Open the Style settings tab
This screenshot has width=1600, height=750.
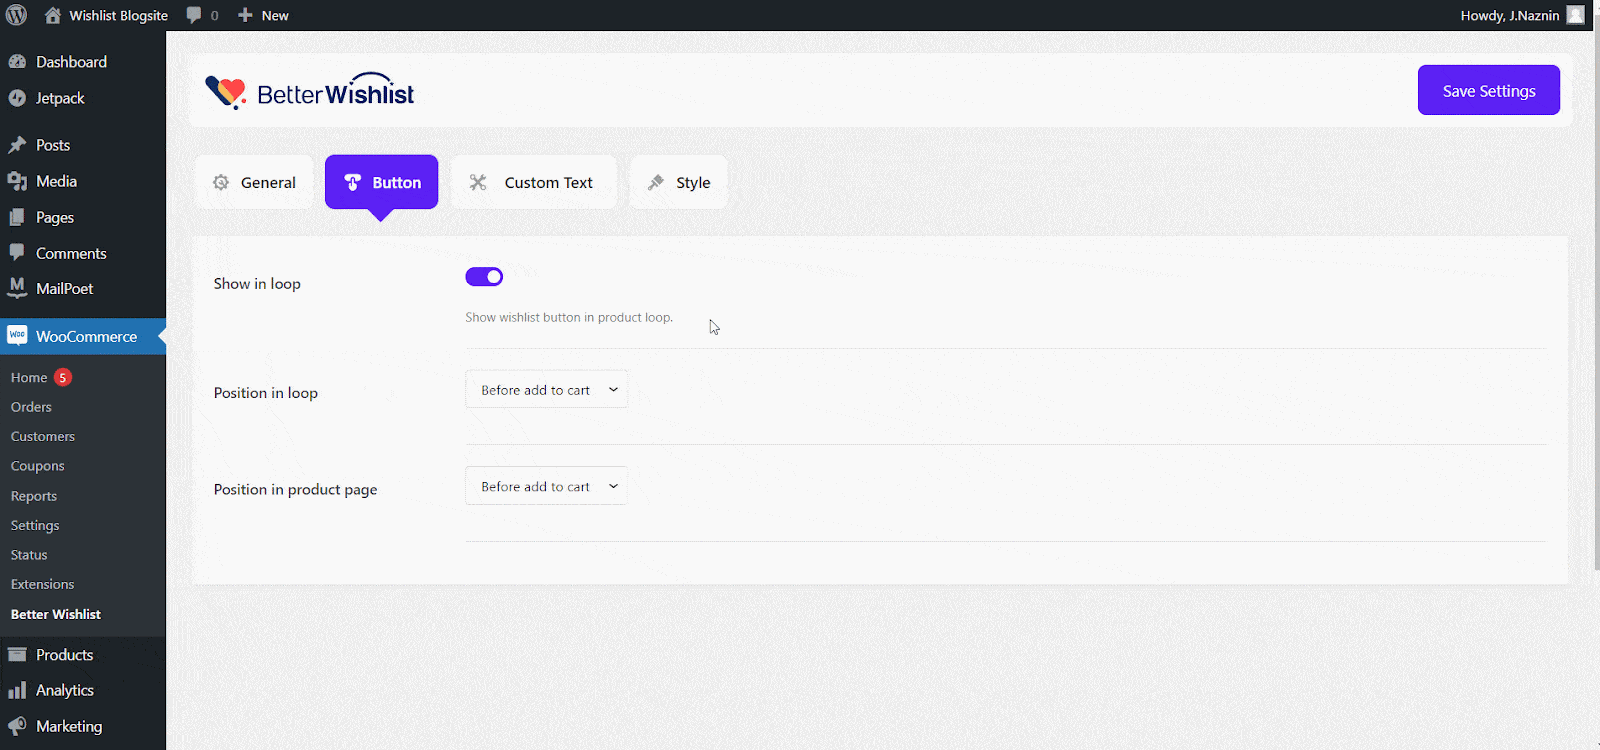pyautogui.click(x=678, y=182)
